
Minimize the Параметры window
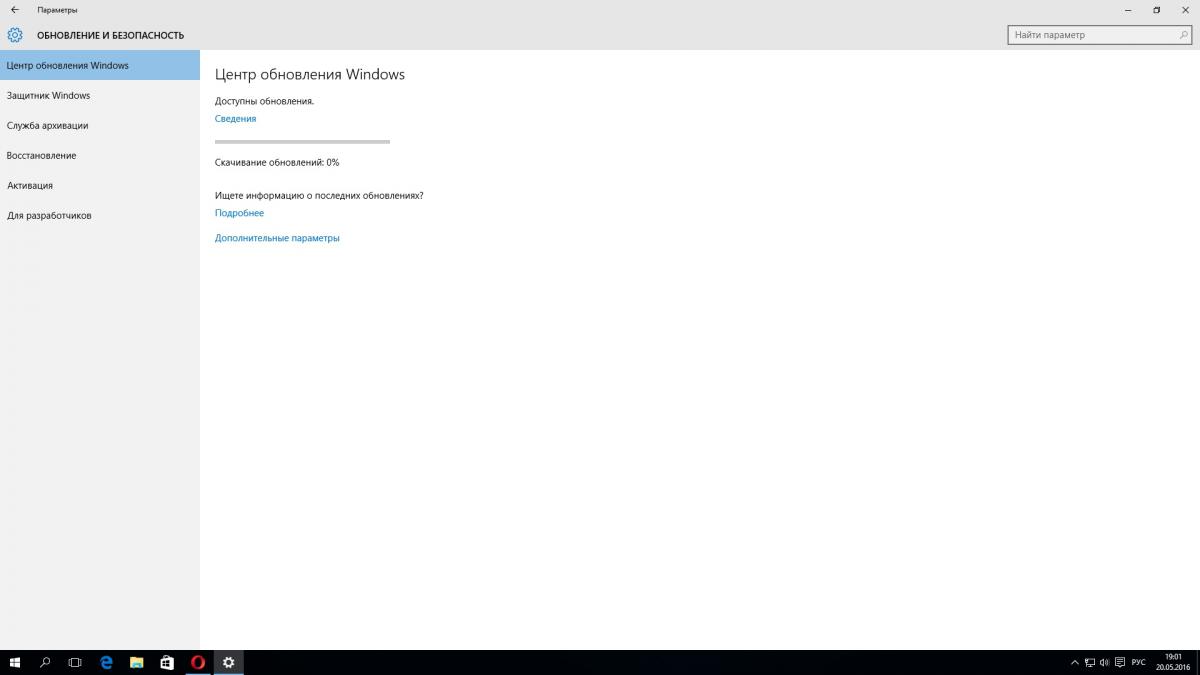(1127, 10)
